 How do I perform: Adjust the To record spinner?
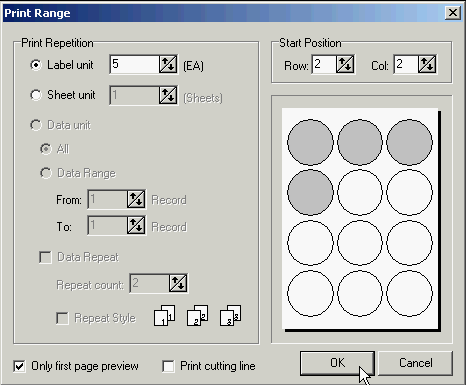point(136,225)
